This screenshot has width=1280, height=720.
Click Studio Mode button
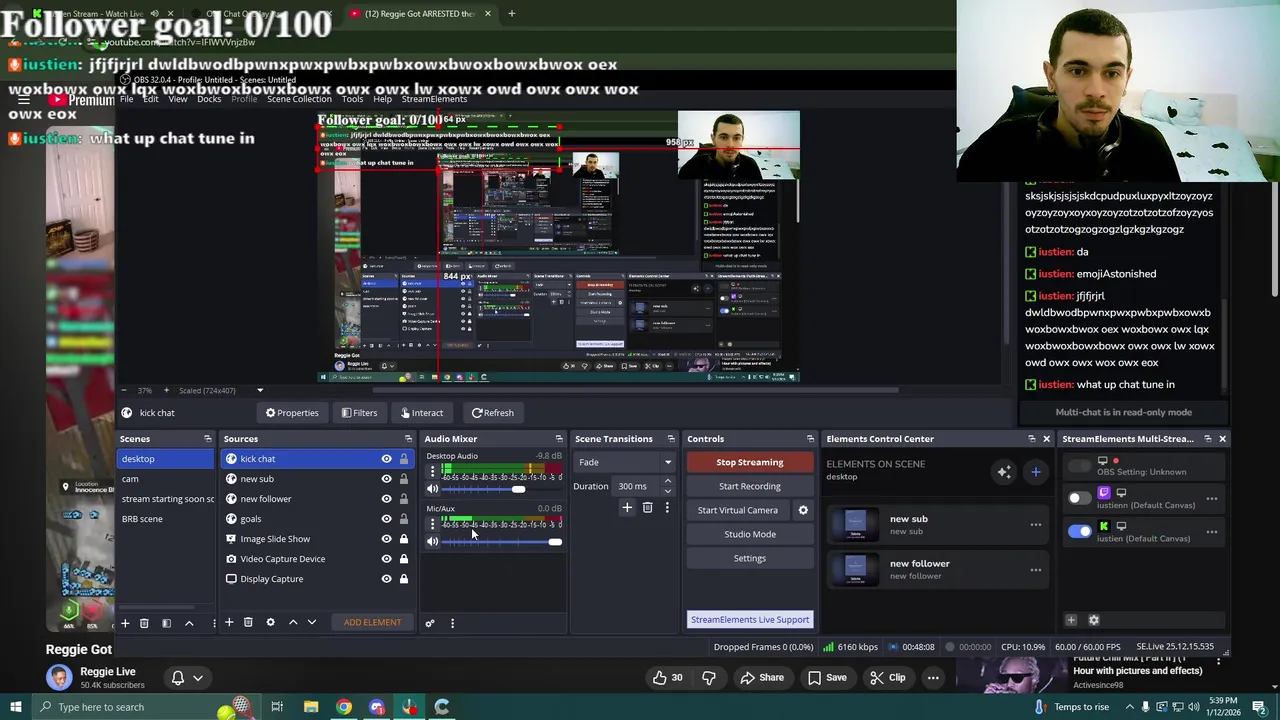point(750,534)
